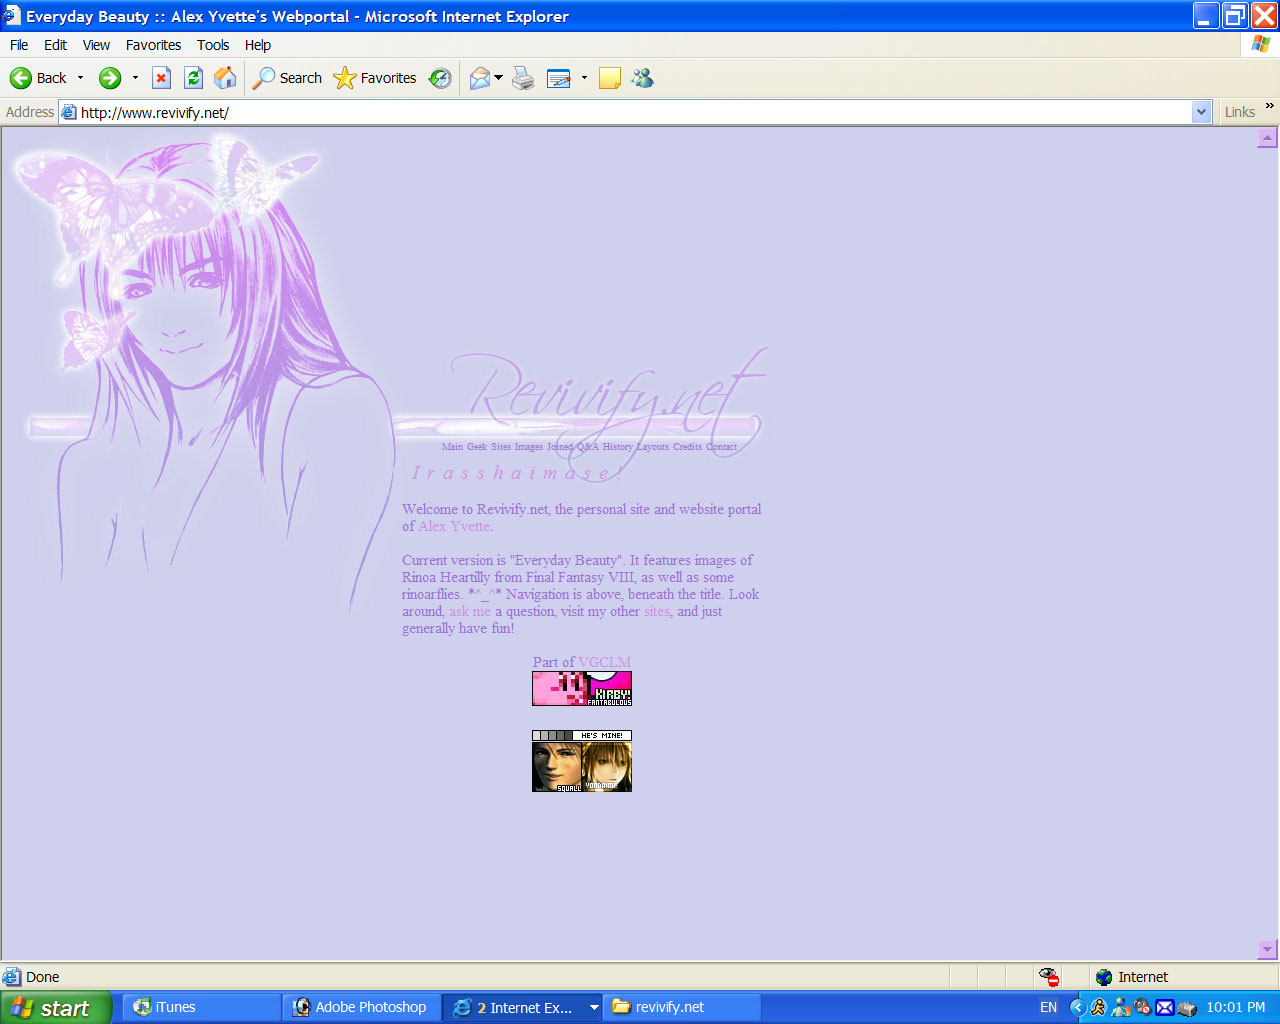
Task: Click the Discuss yellow note icon
Action: pos(610,78)
